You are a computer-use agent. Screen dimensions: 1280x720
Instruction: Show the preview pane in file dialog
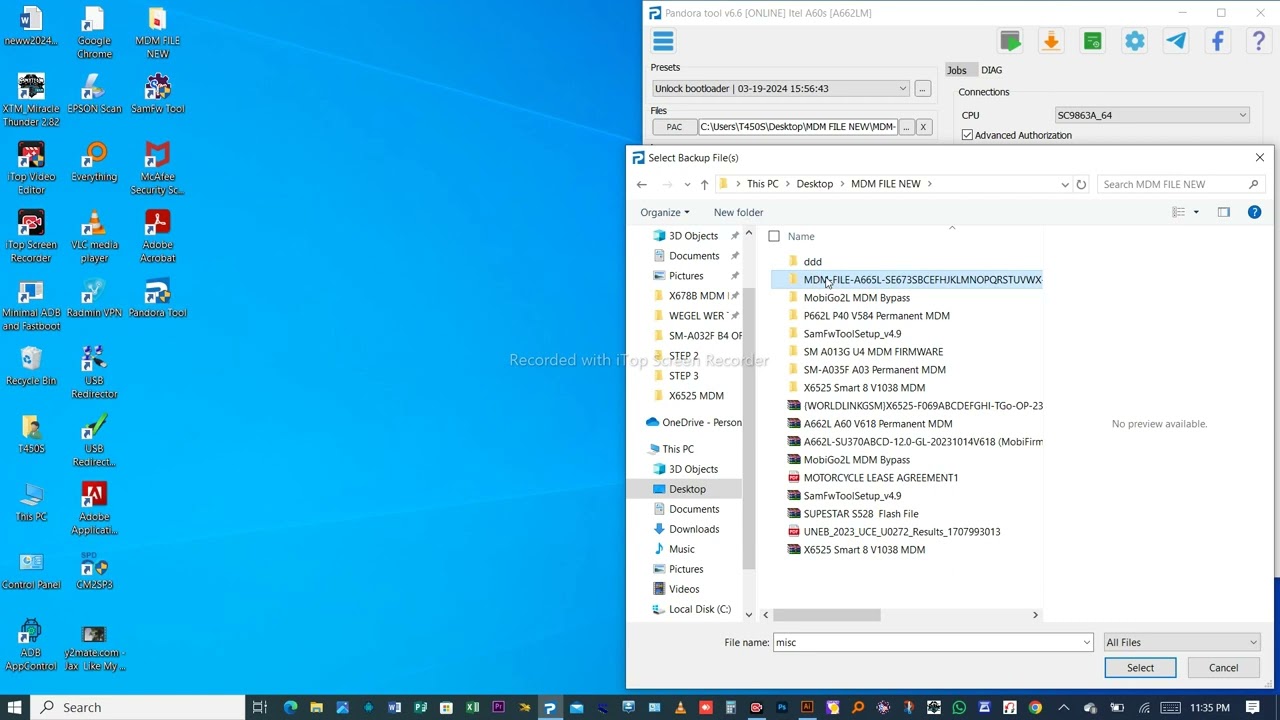(x=1223, y=212)
